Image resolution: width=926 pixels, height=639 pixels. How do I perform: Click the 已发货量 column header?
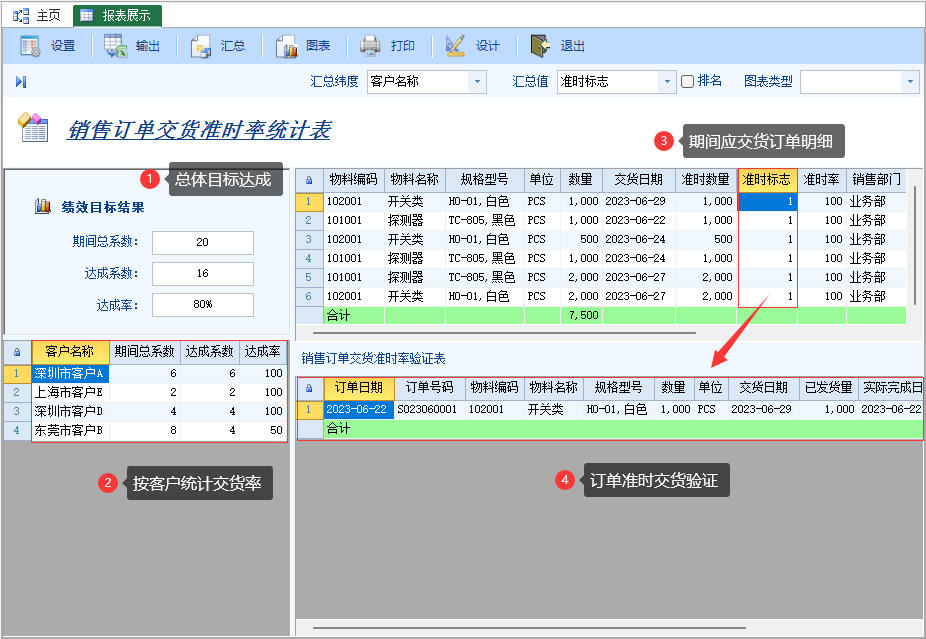pos(829,388)
